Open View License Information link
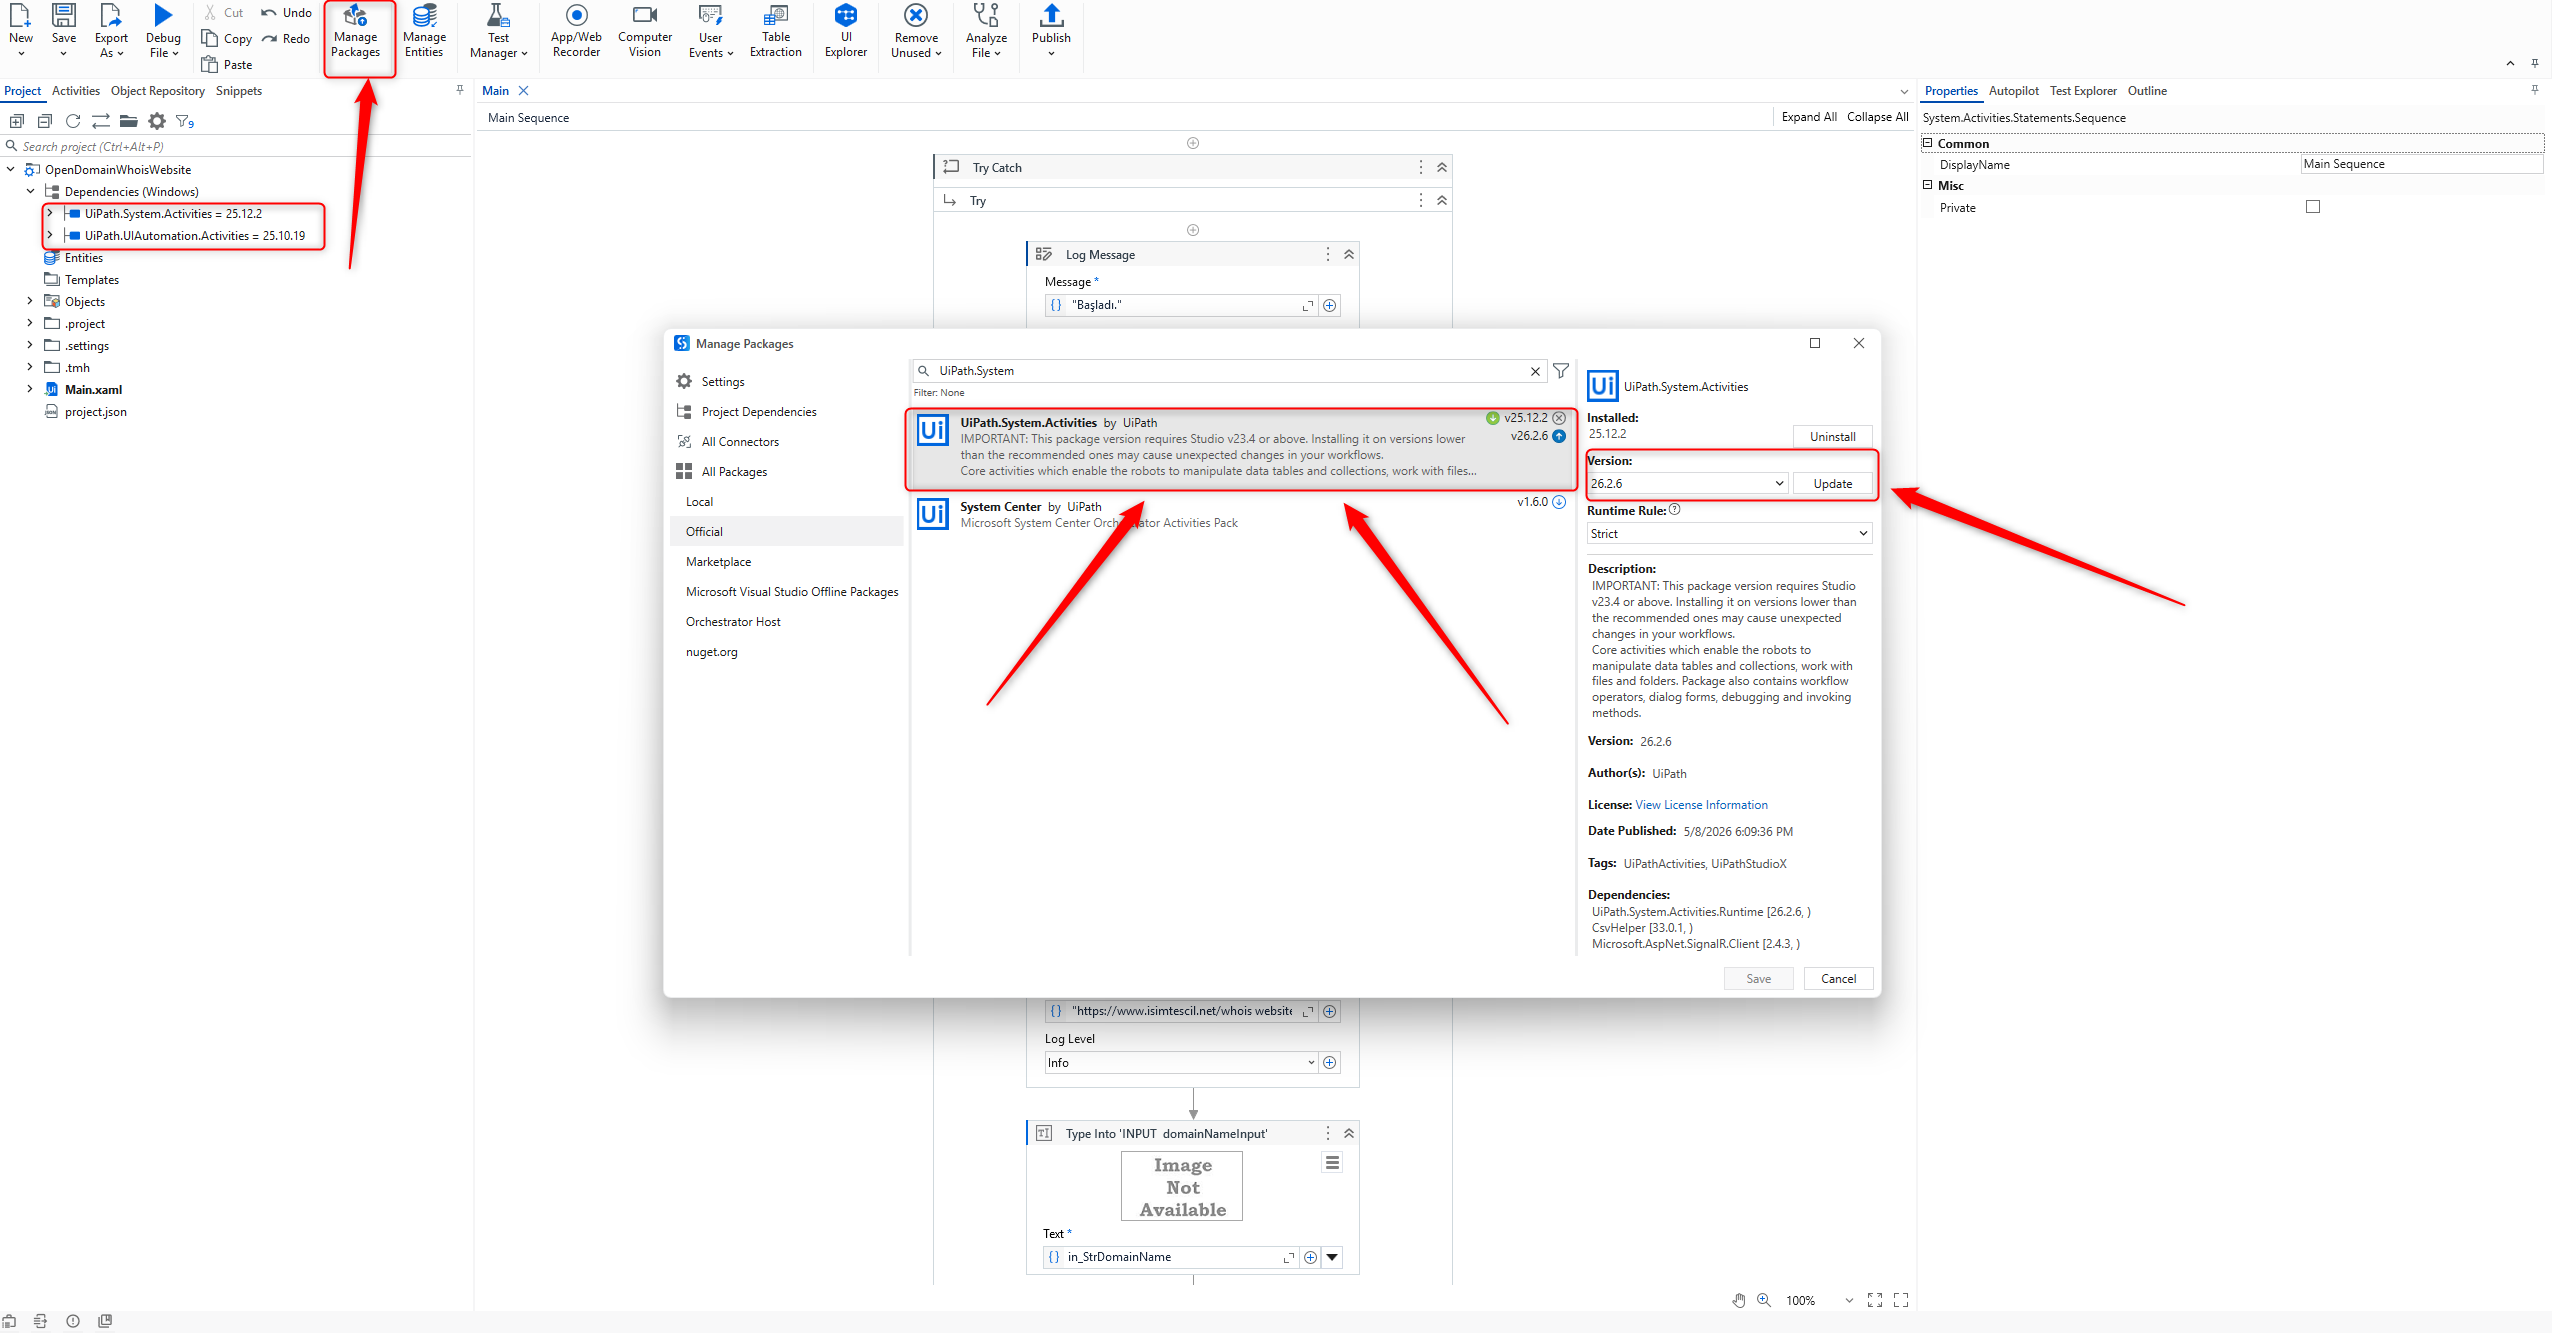 (1701, 805)
